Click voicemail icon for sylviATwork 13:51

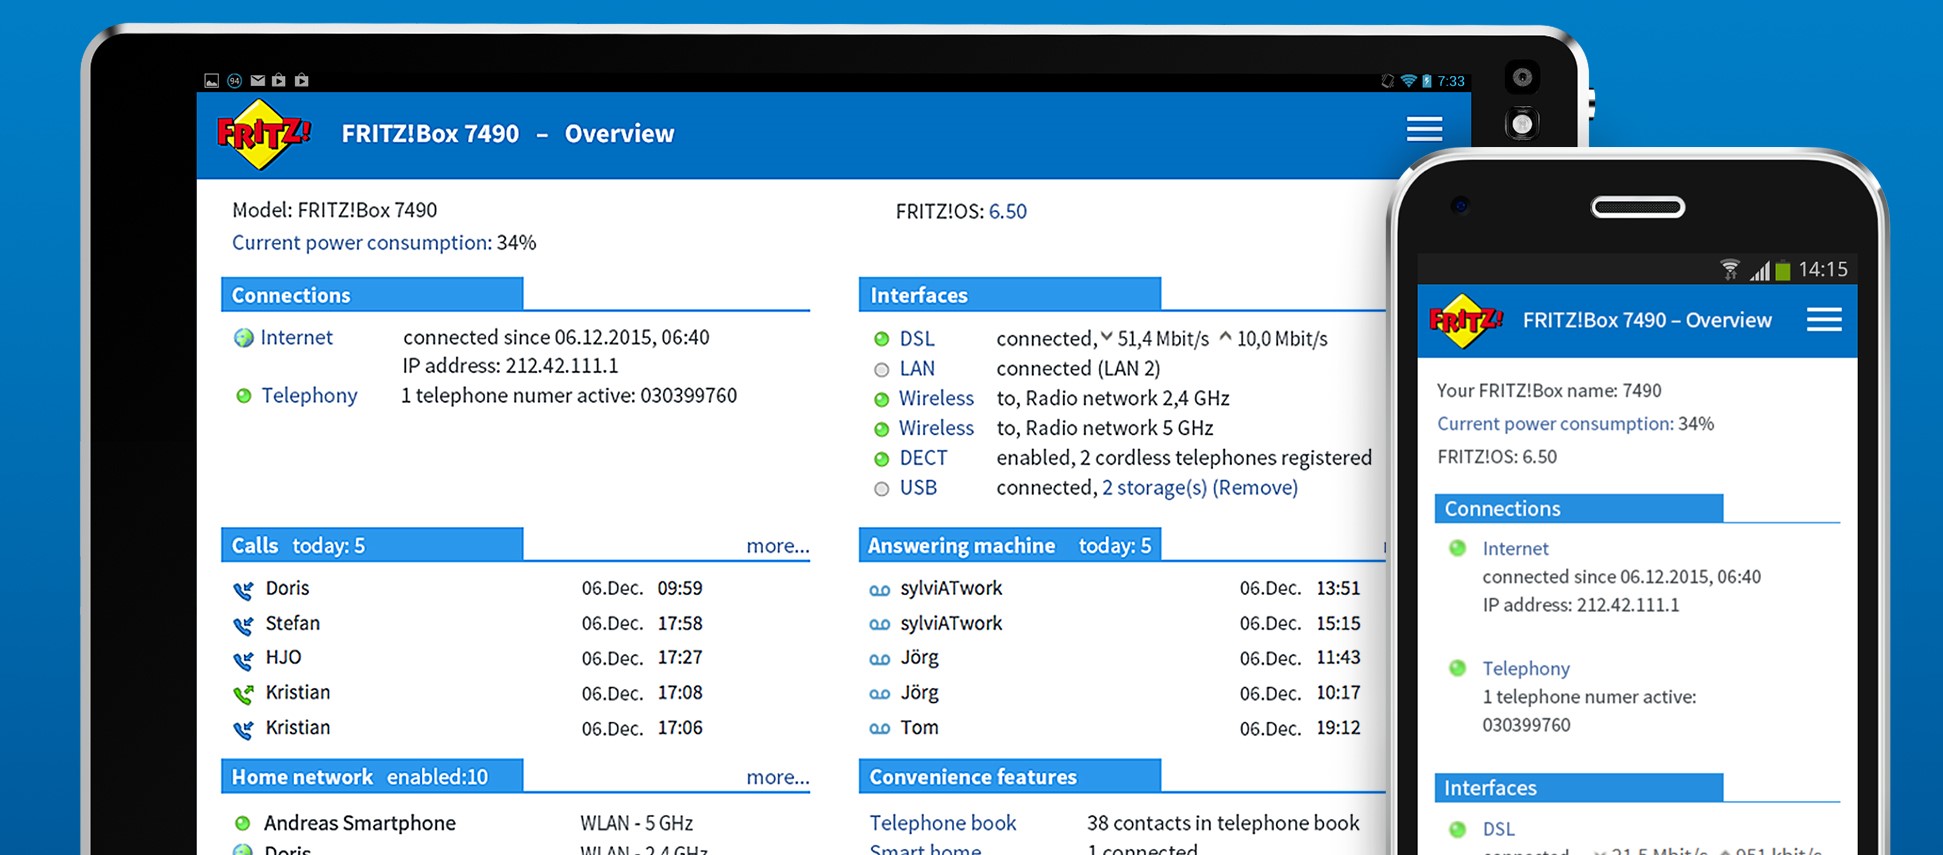click(x=880, y=590)
